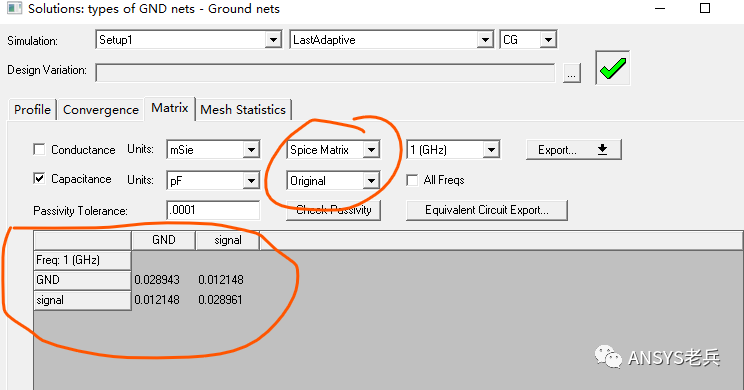The width and height of the screenshot is (744, 390).
Task: Click the Design Variation text field
Action: click(325, 73)
